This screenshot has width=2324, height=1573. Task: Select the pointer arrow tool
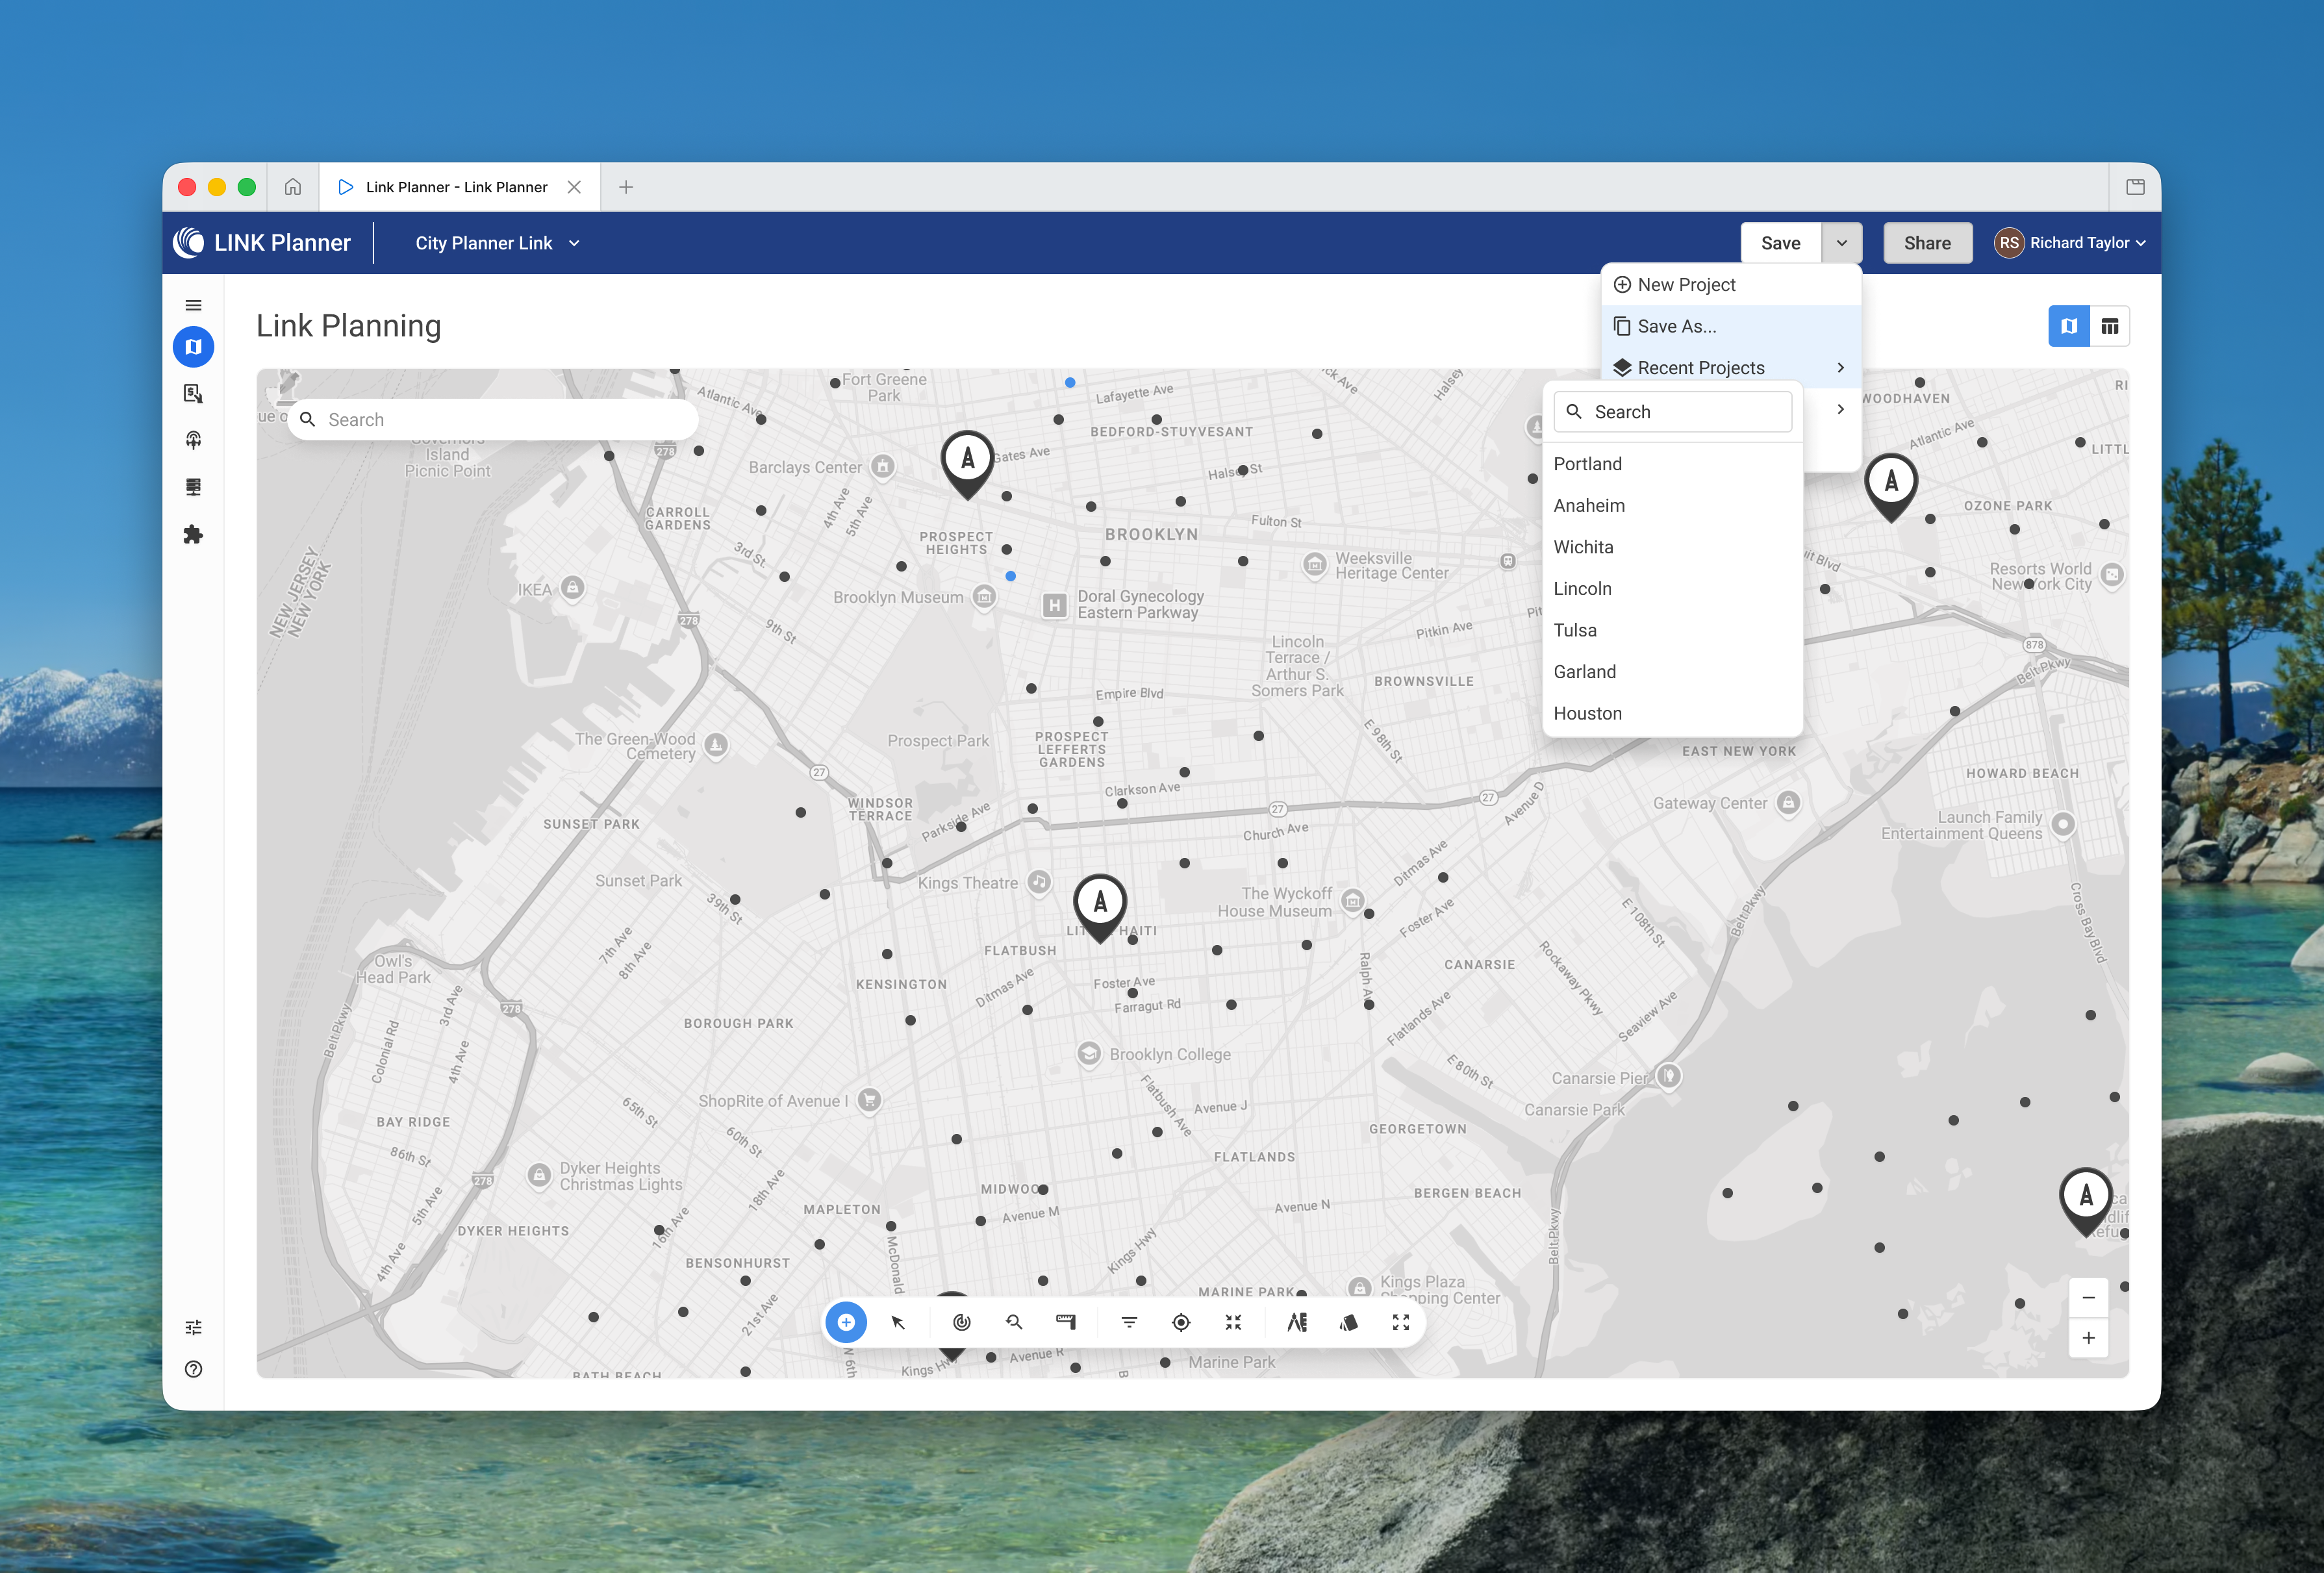[x=898, y=1322]
